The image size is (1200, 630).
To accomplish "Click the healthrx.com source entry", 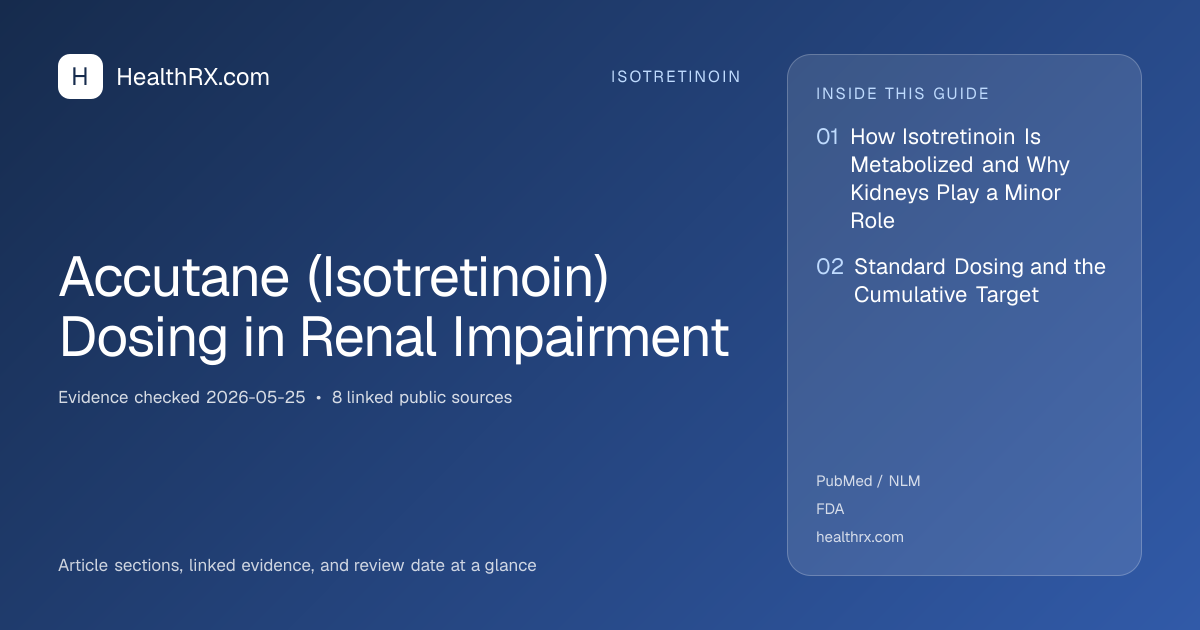I will click(x=860, y=537).
